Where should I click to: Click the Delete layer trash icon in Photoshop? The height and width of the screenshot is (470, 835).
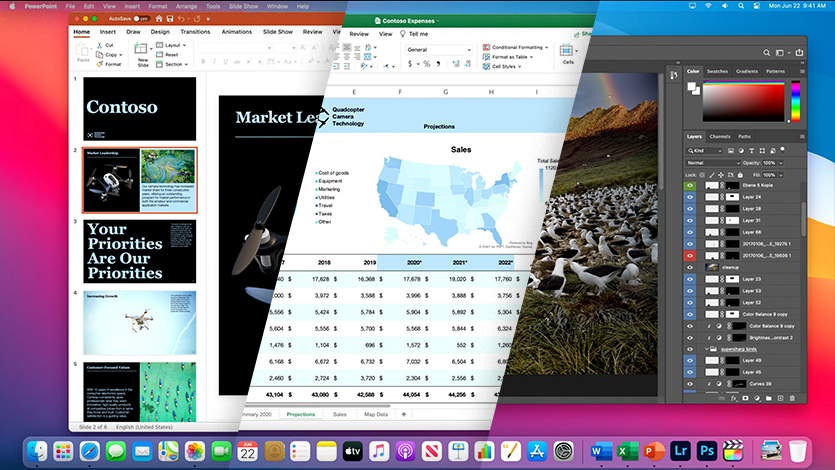point(792,398)
